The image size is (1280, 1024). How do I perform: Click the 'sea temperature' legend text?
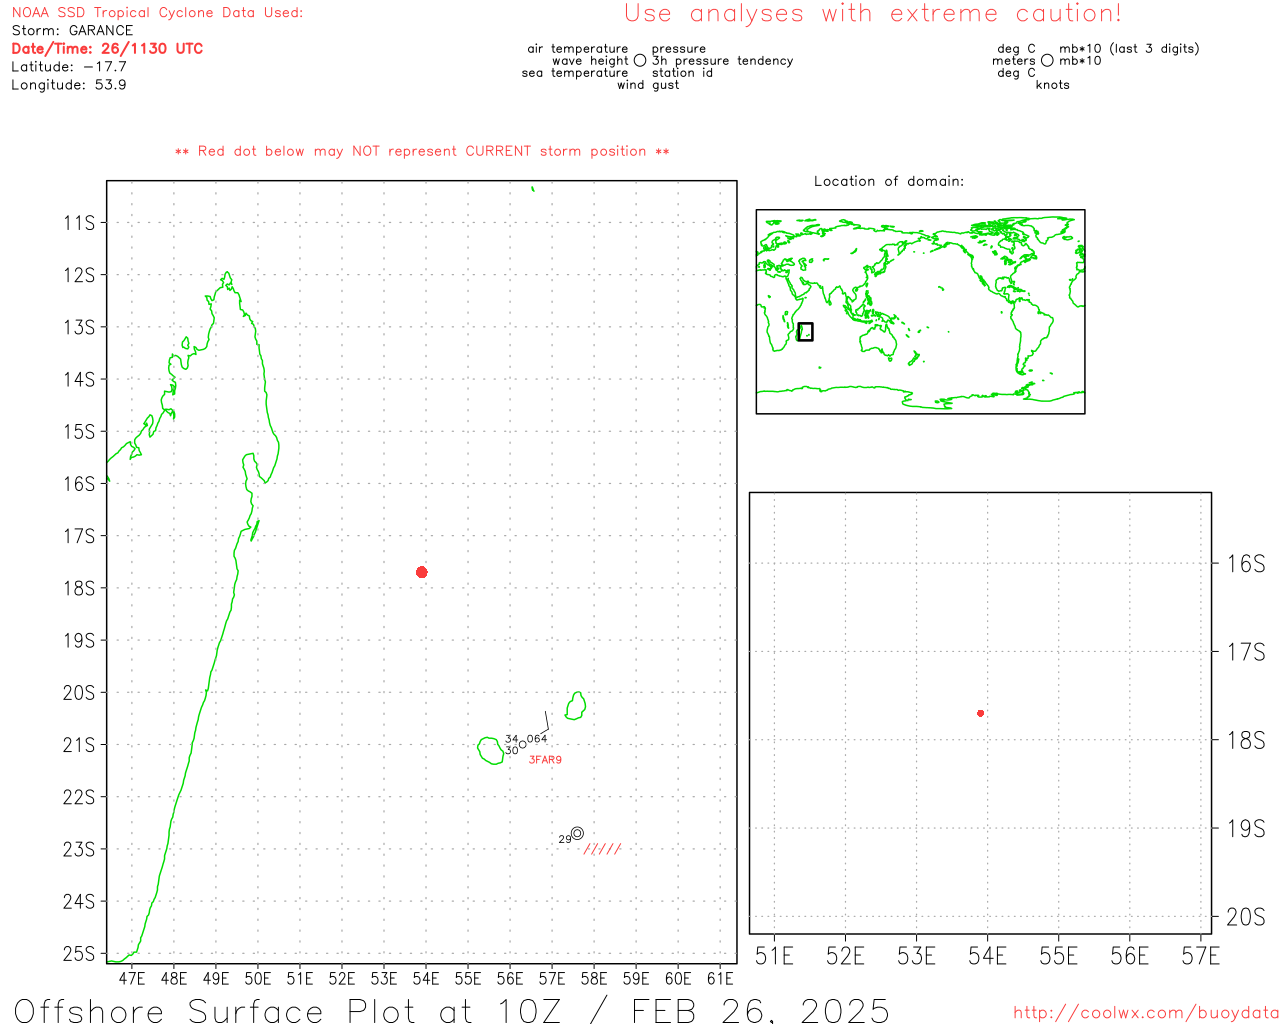(575, 73)
